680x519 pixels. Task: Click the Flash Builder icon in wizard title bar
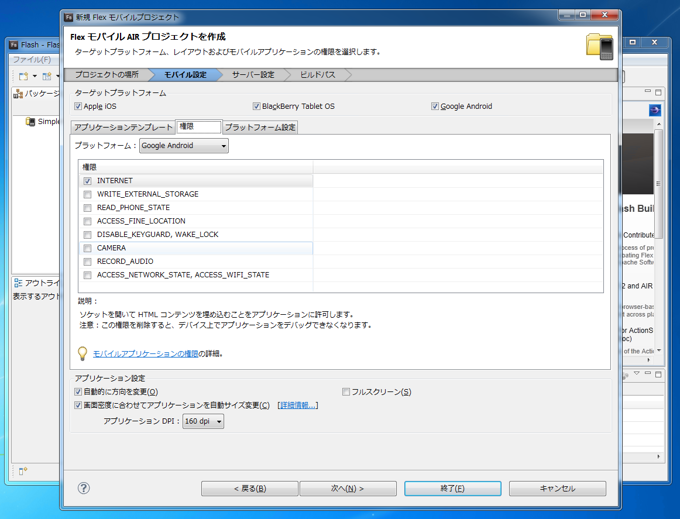point(69,17)
